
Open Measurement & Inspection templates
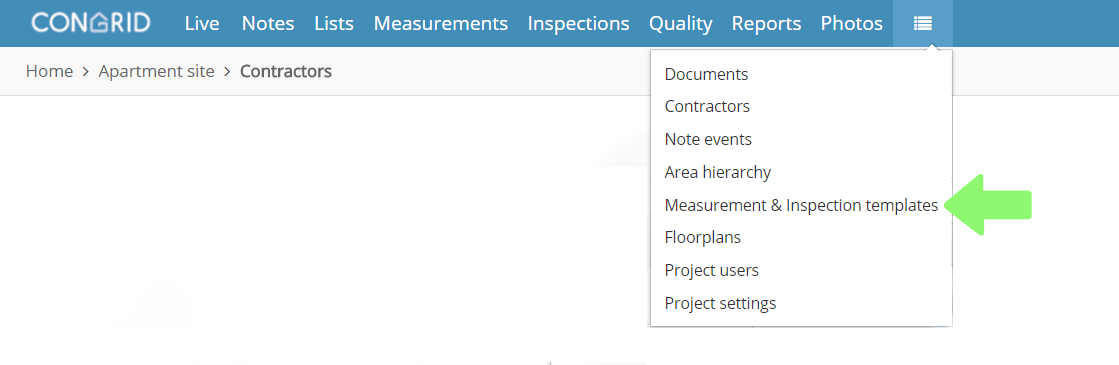[x=801, y=206]
